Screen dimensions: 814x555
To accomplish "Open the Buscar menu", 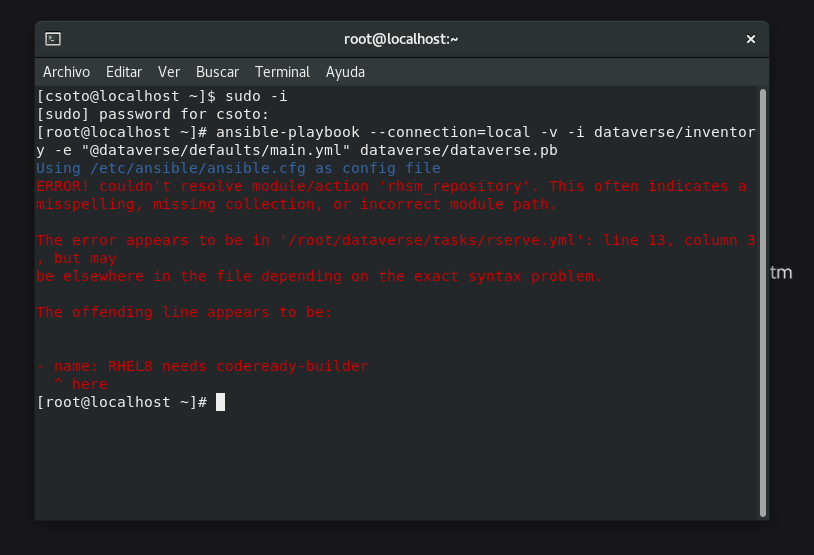I will (217, 72).
